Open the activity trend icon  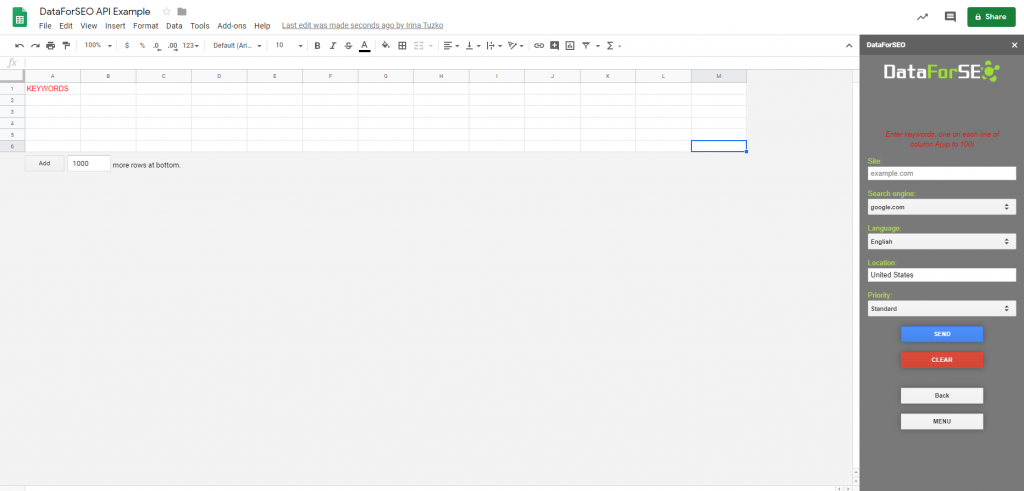(922, 17)
